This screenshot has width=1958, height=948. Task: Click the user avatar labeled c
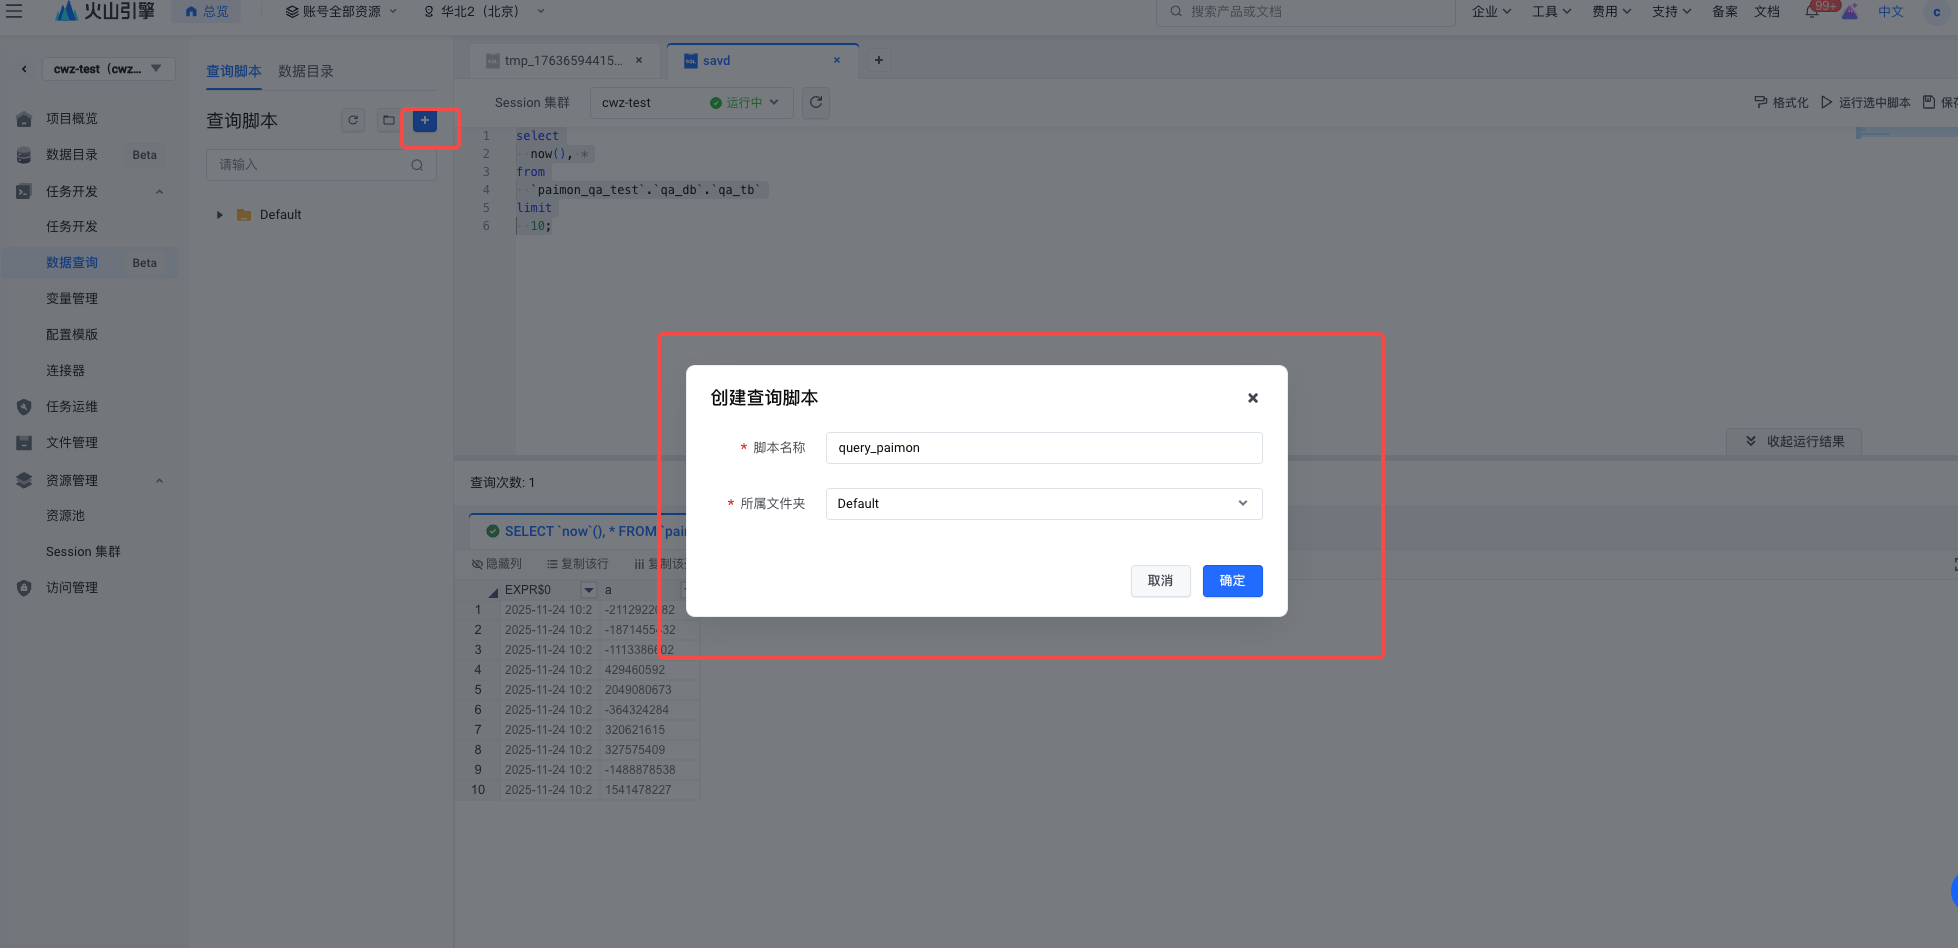[x=1936, y=12]
